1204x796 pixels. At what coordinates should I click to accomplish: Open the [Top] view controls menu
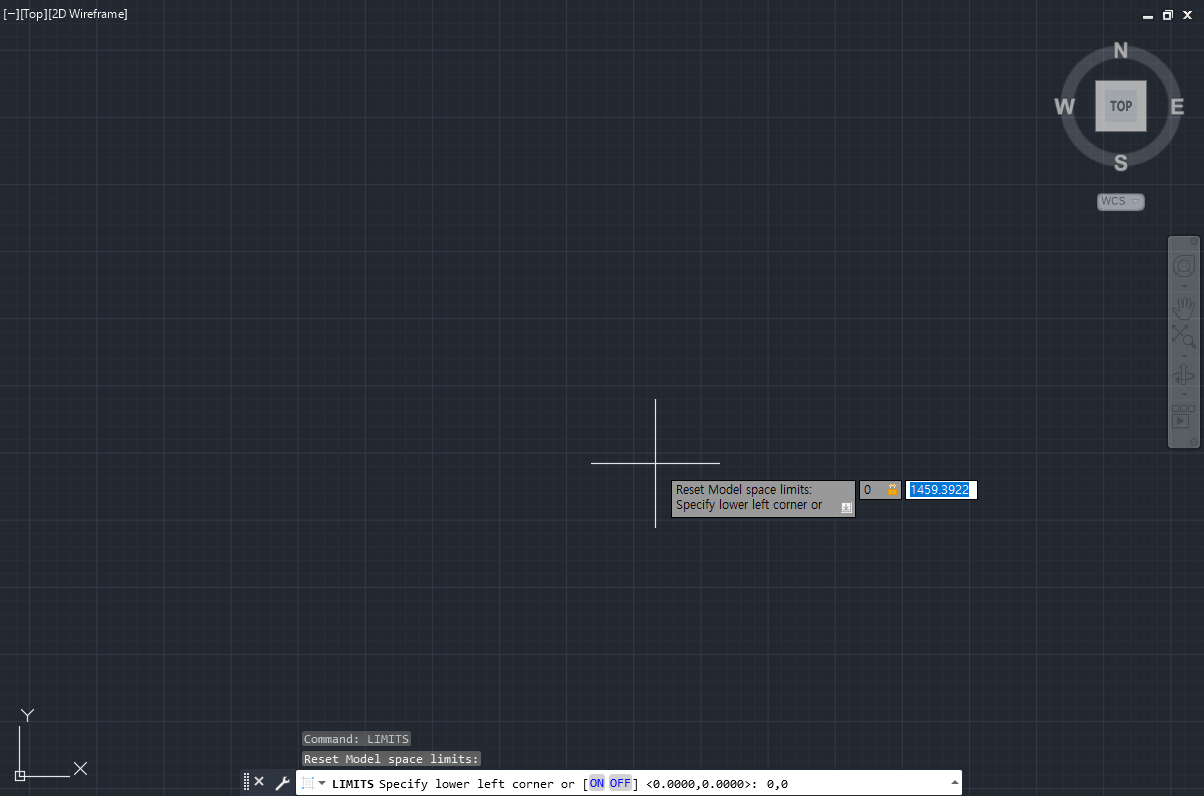click(33, 14)
